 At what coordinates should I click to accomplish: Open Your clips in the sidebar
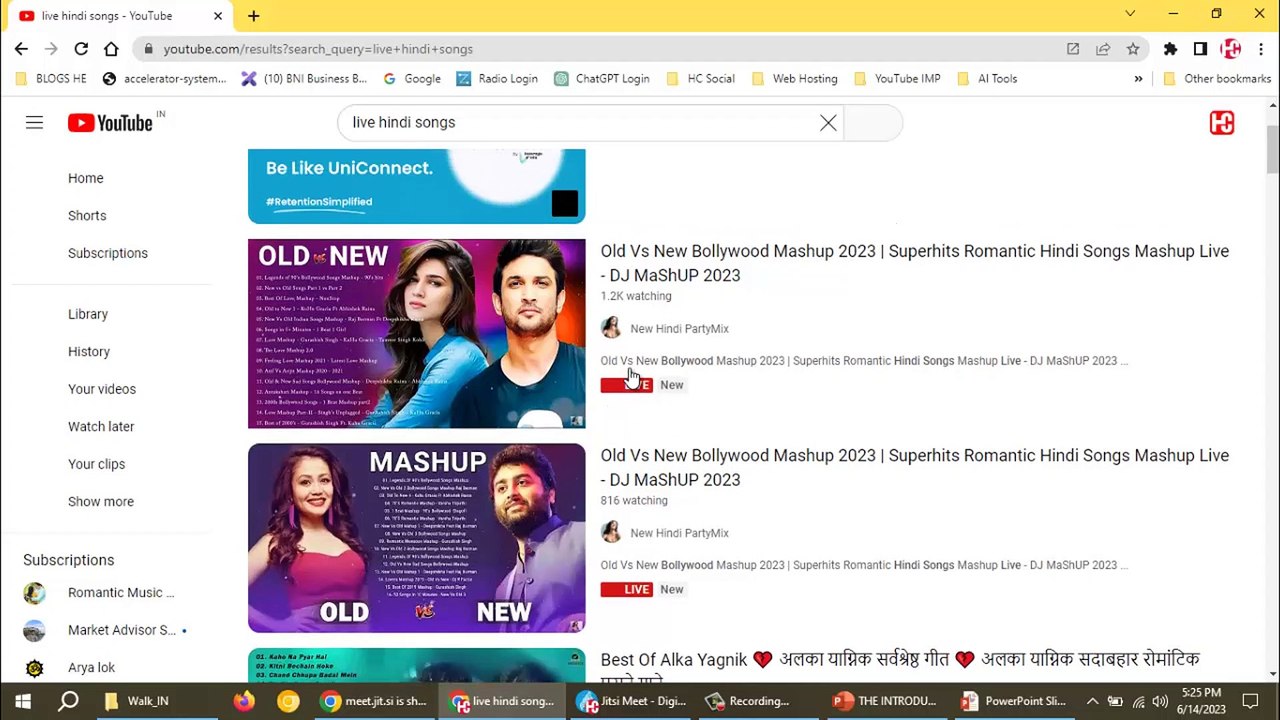(x=96, y=464)
